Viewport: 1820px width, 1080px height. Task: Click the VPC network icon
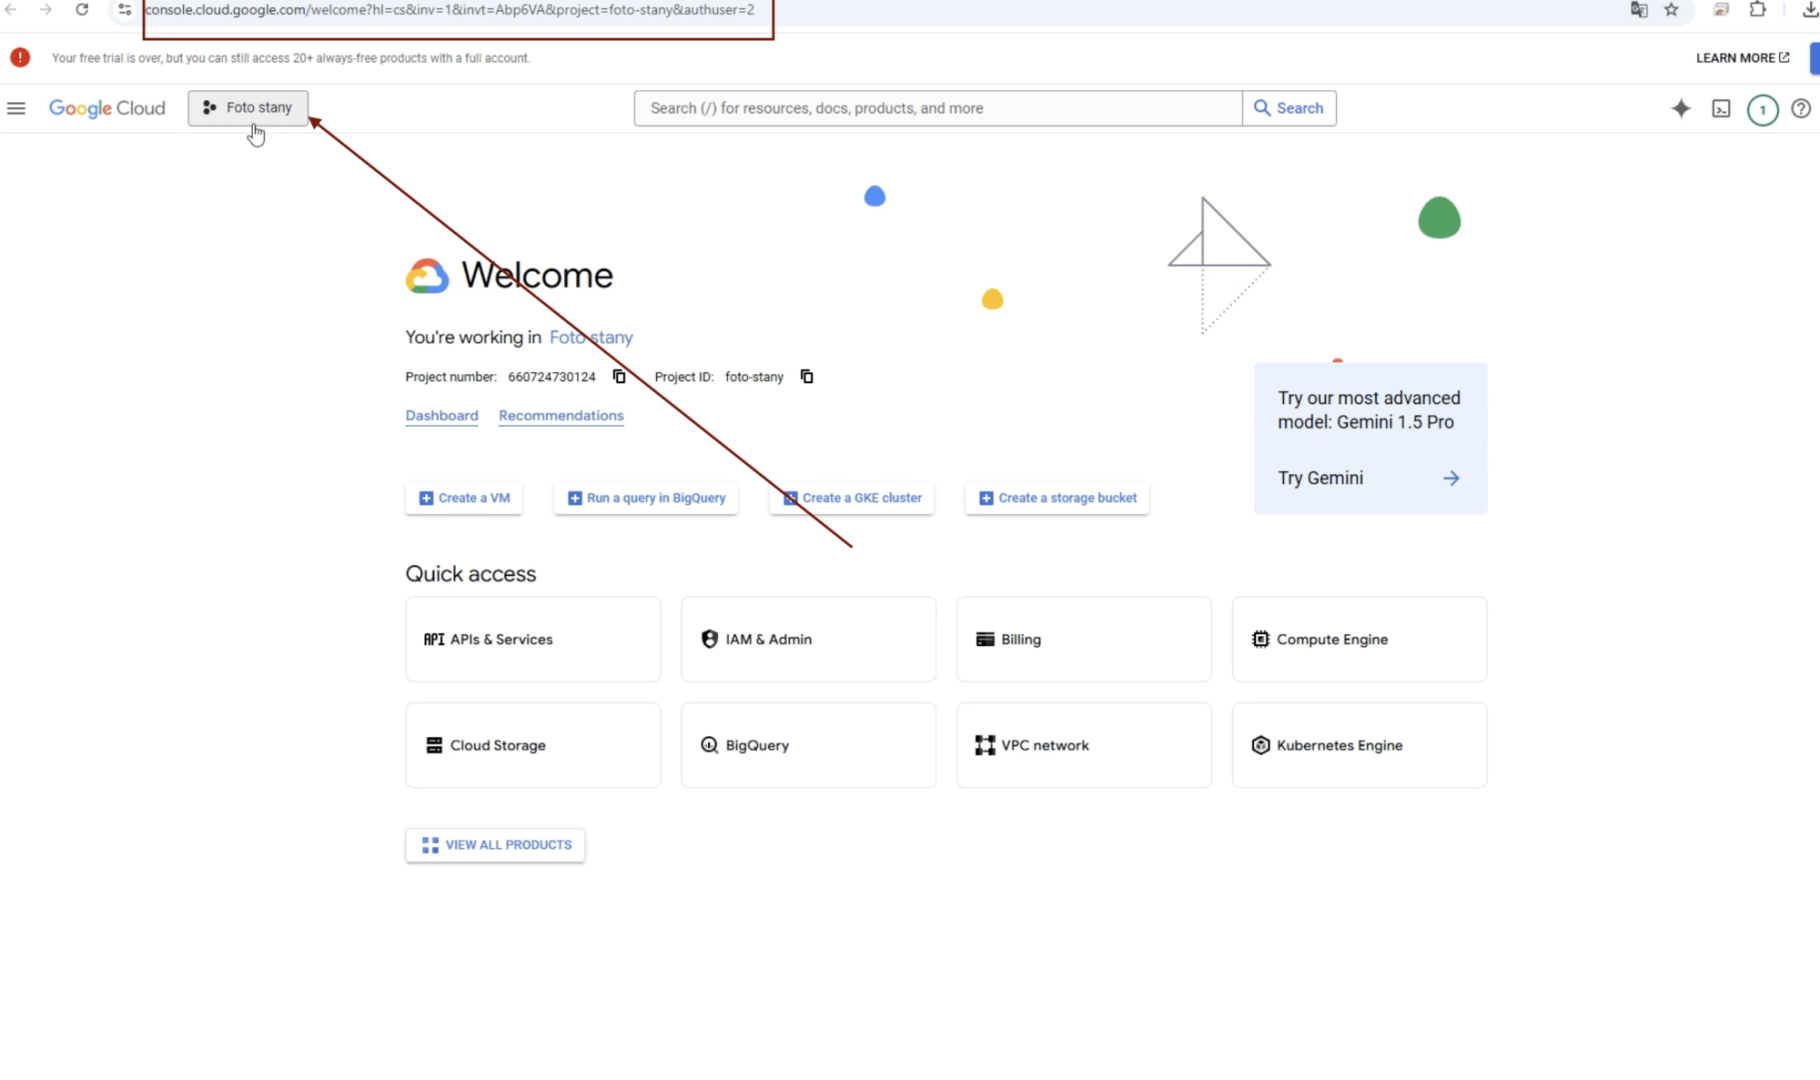(985, 745)
